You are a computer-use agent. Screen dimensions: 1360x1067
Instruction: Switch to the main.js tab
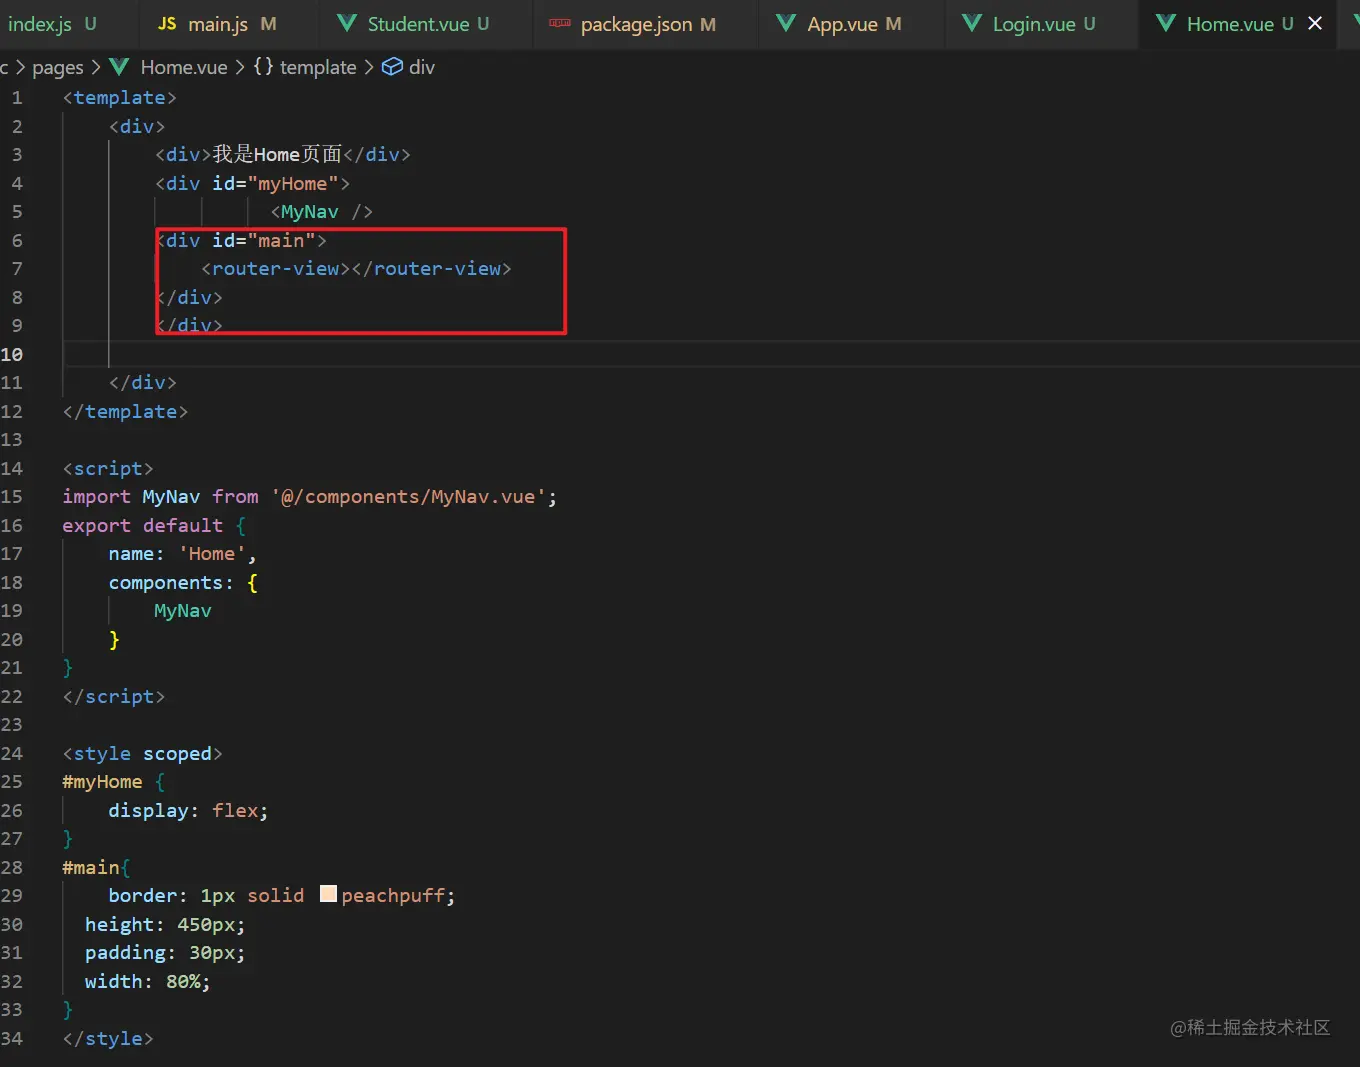[x=218, y=24]
